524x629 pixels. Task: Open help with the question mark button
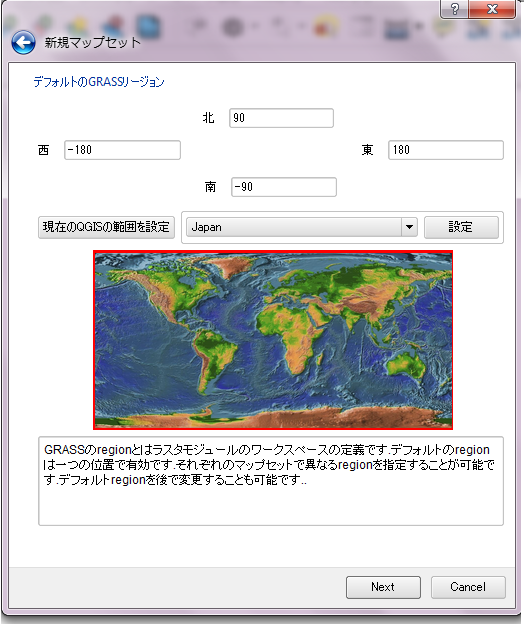[x=455, y=9]
